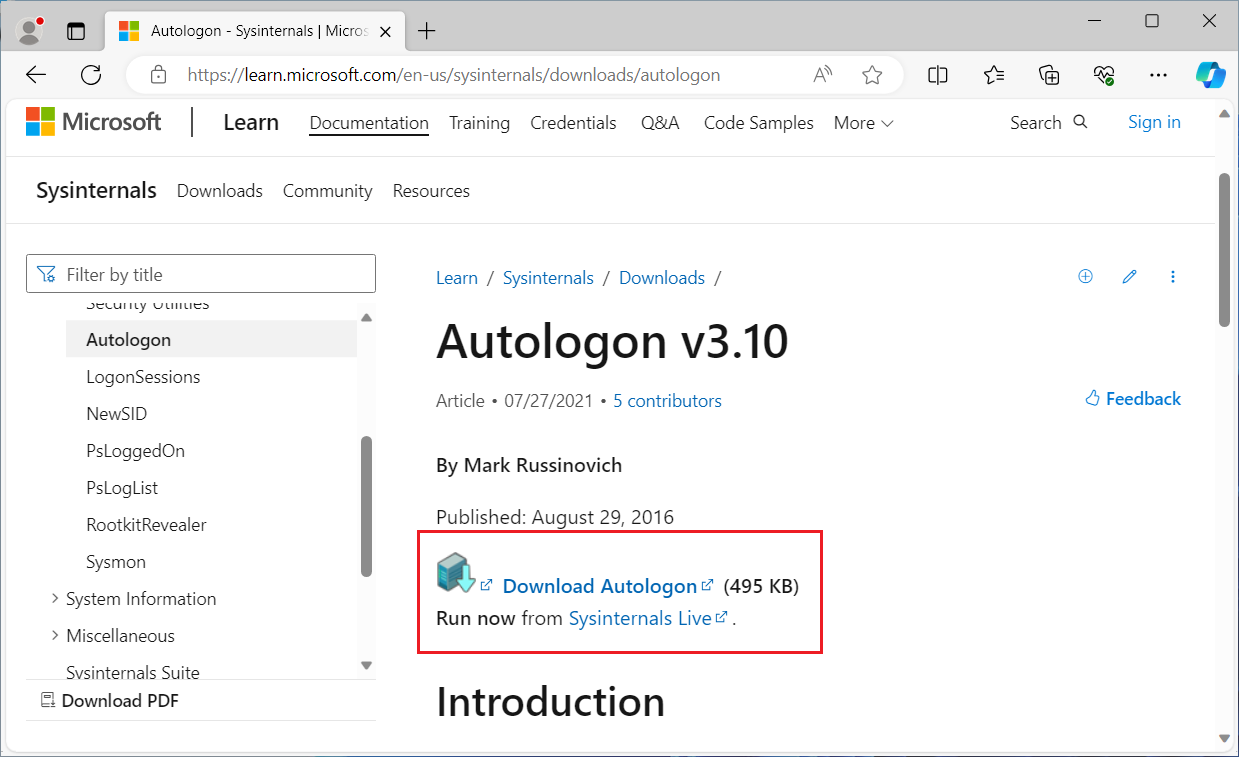Viewport: 1239px width, 757px height.
Task: Expand Miscellaneous tree node
Action: point(54,636)
